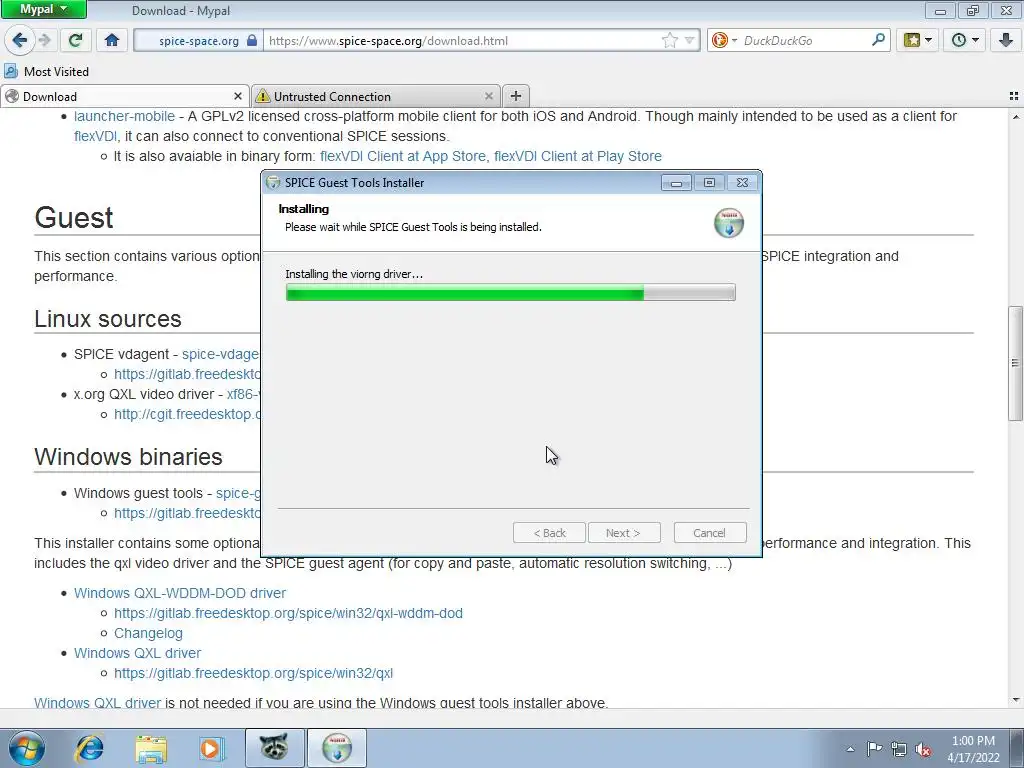1024x768 pixels.
Task: Click the padlock site identity icon
Action: click(x=252, y=40)
